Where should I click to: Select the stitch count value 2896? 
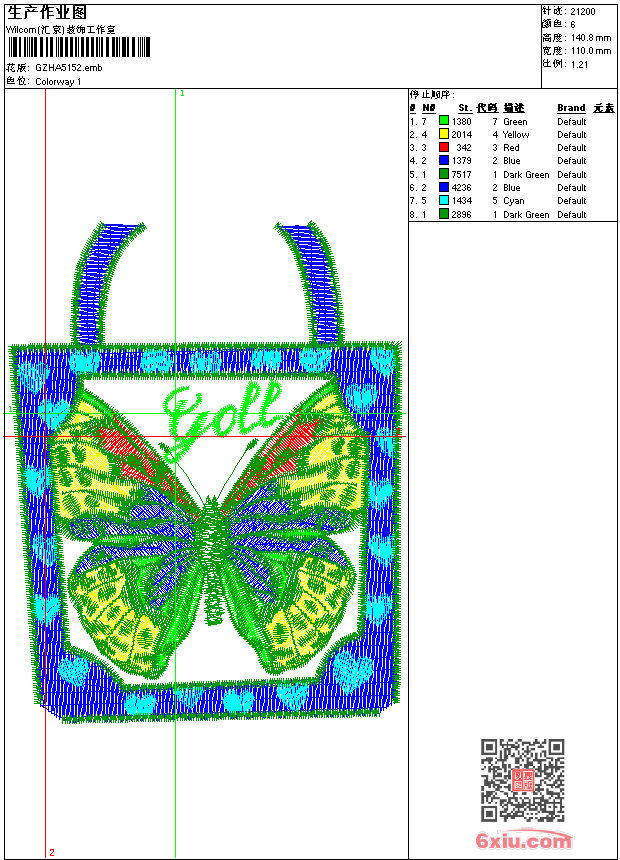click(x=461, y=215)
